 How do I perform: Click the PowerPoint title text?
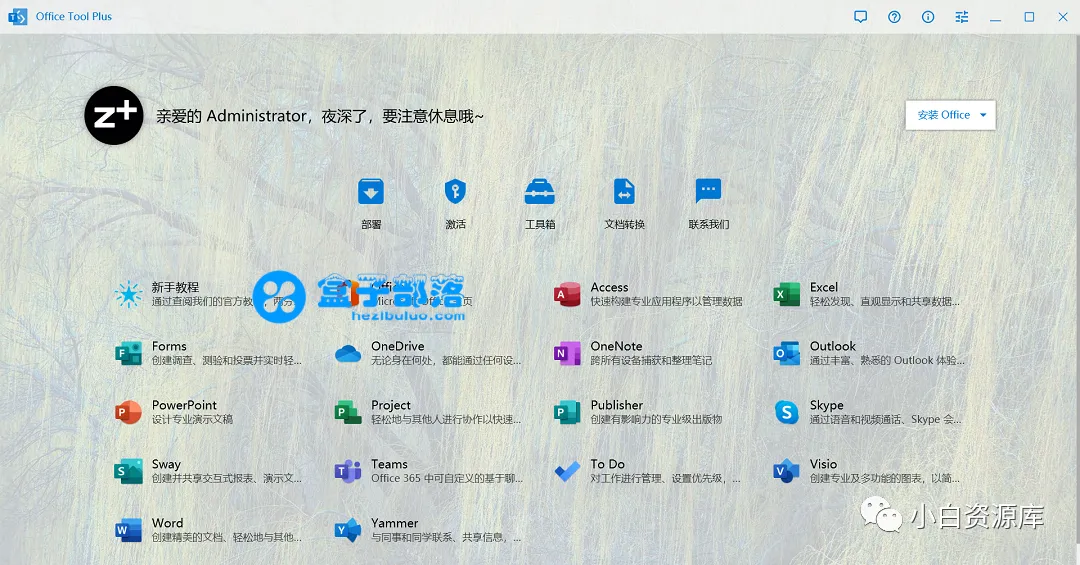184,405
